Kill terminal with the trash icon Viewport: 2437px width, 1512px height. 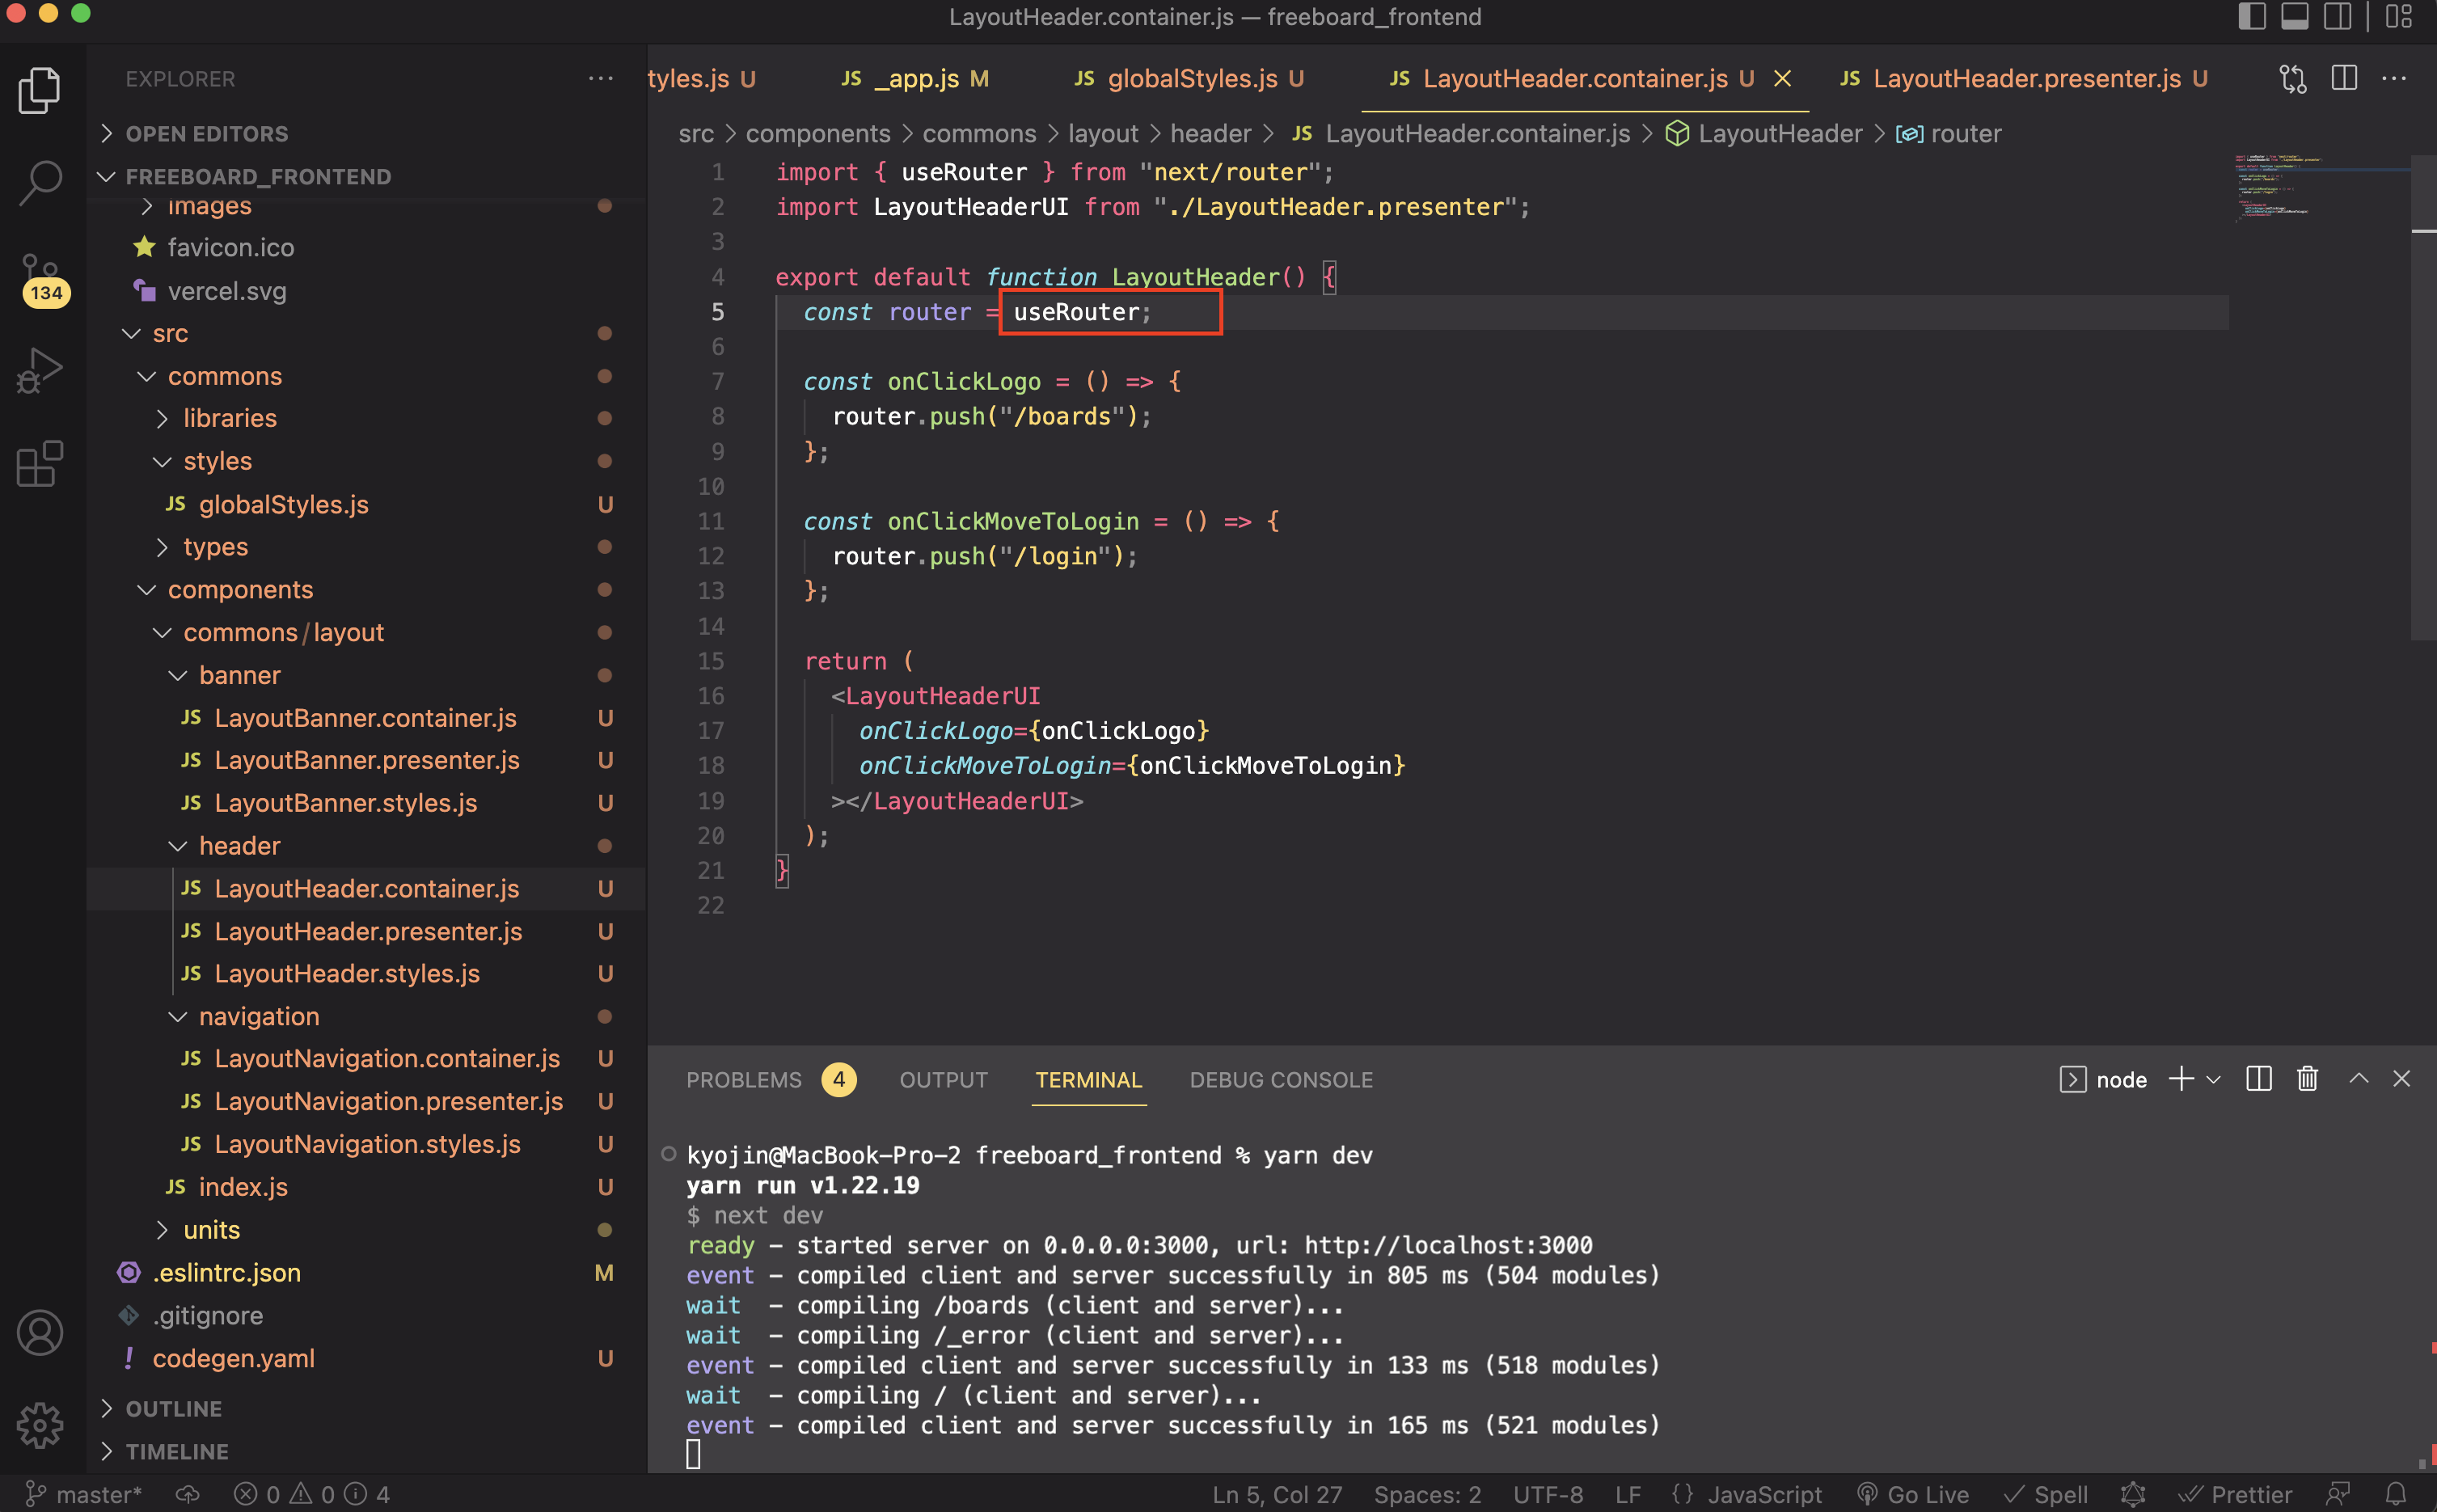pyautogui.click(x=2307, y=1079)
